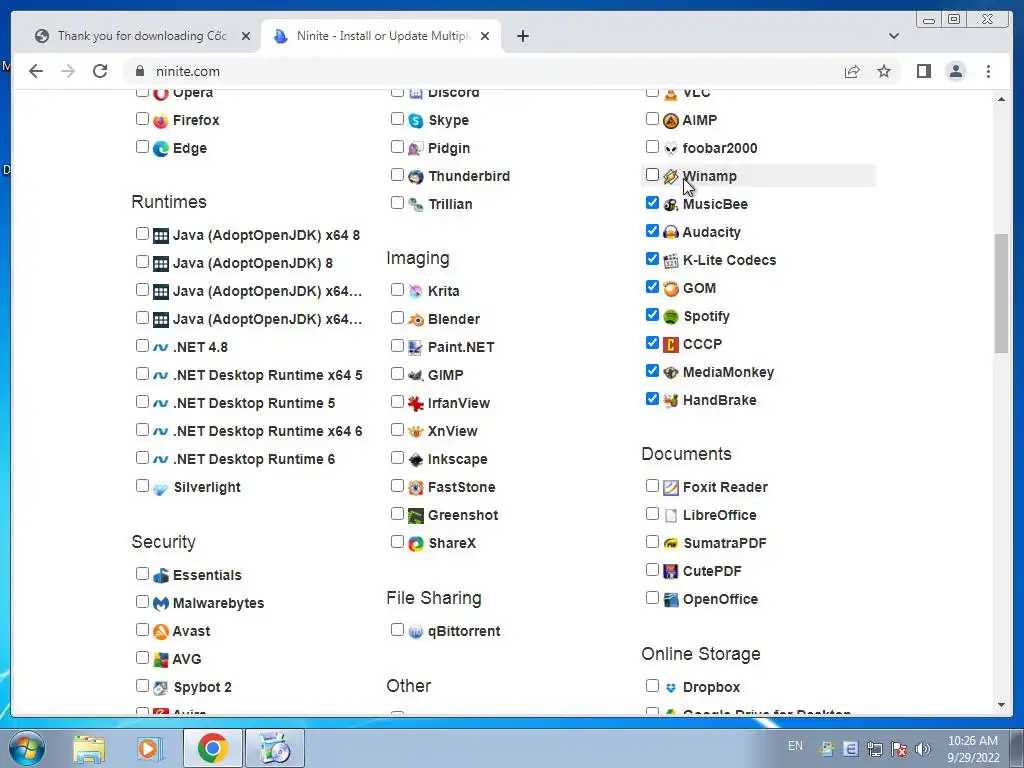The height and width of the screenshot is (768, 1024).
Task: Open Windows Media Player taskbar icon
Action: pos(148,748)
